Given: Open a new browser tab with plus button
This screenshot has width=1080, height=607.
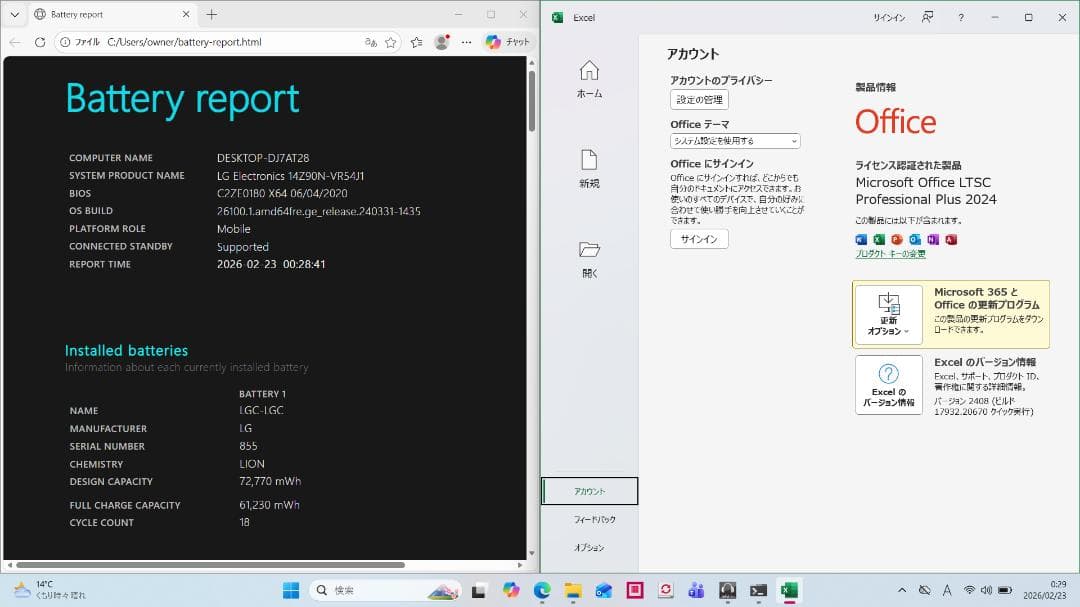Looking at the screenshot, I should coord(212,14).
